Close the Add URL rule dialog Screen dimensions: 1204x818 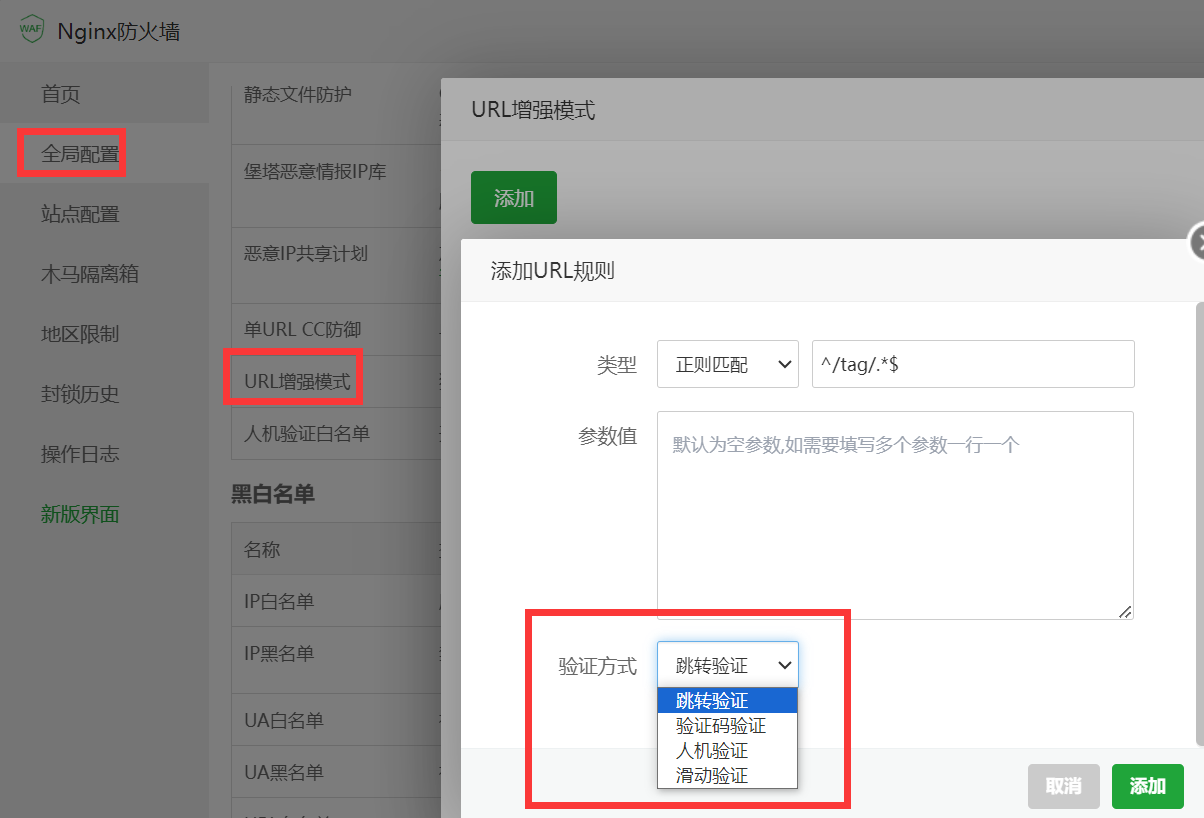[x=1196, y=241]
